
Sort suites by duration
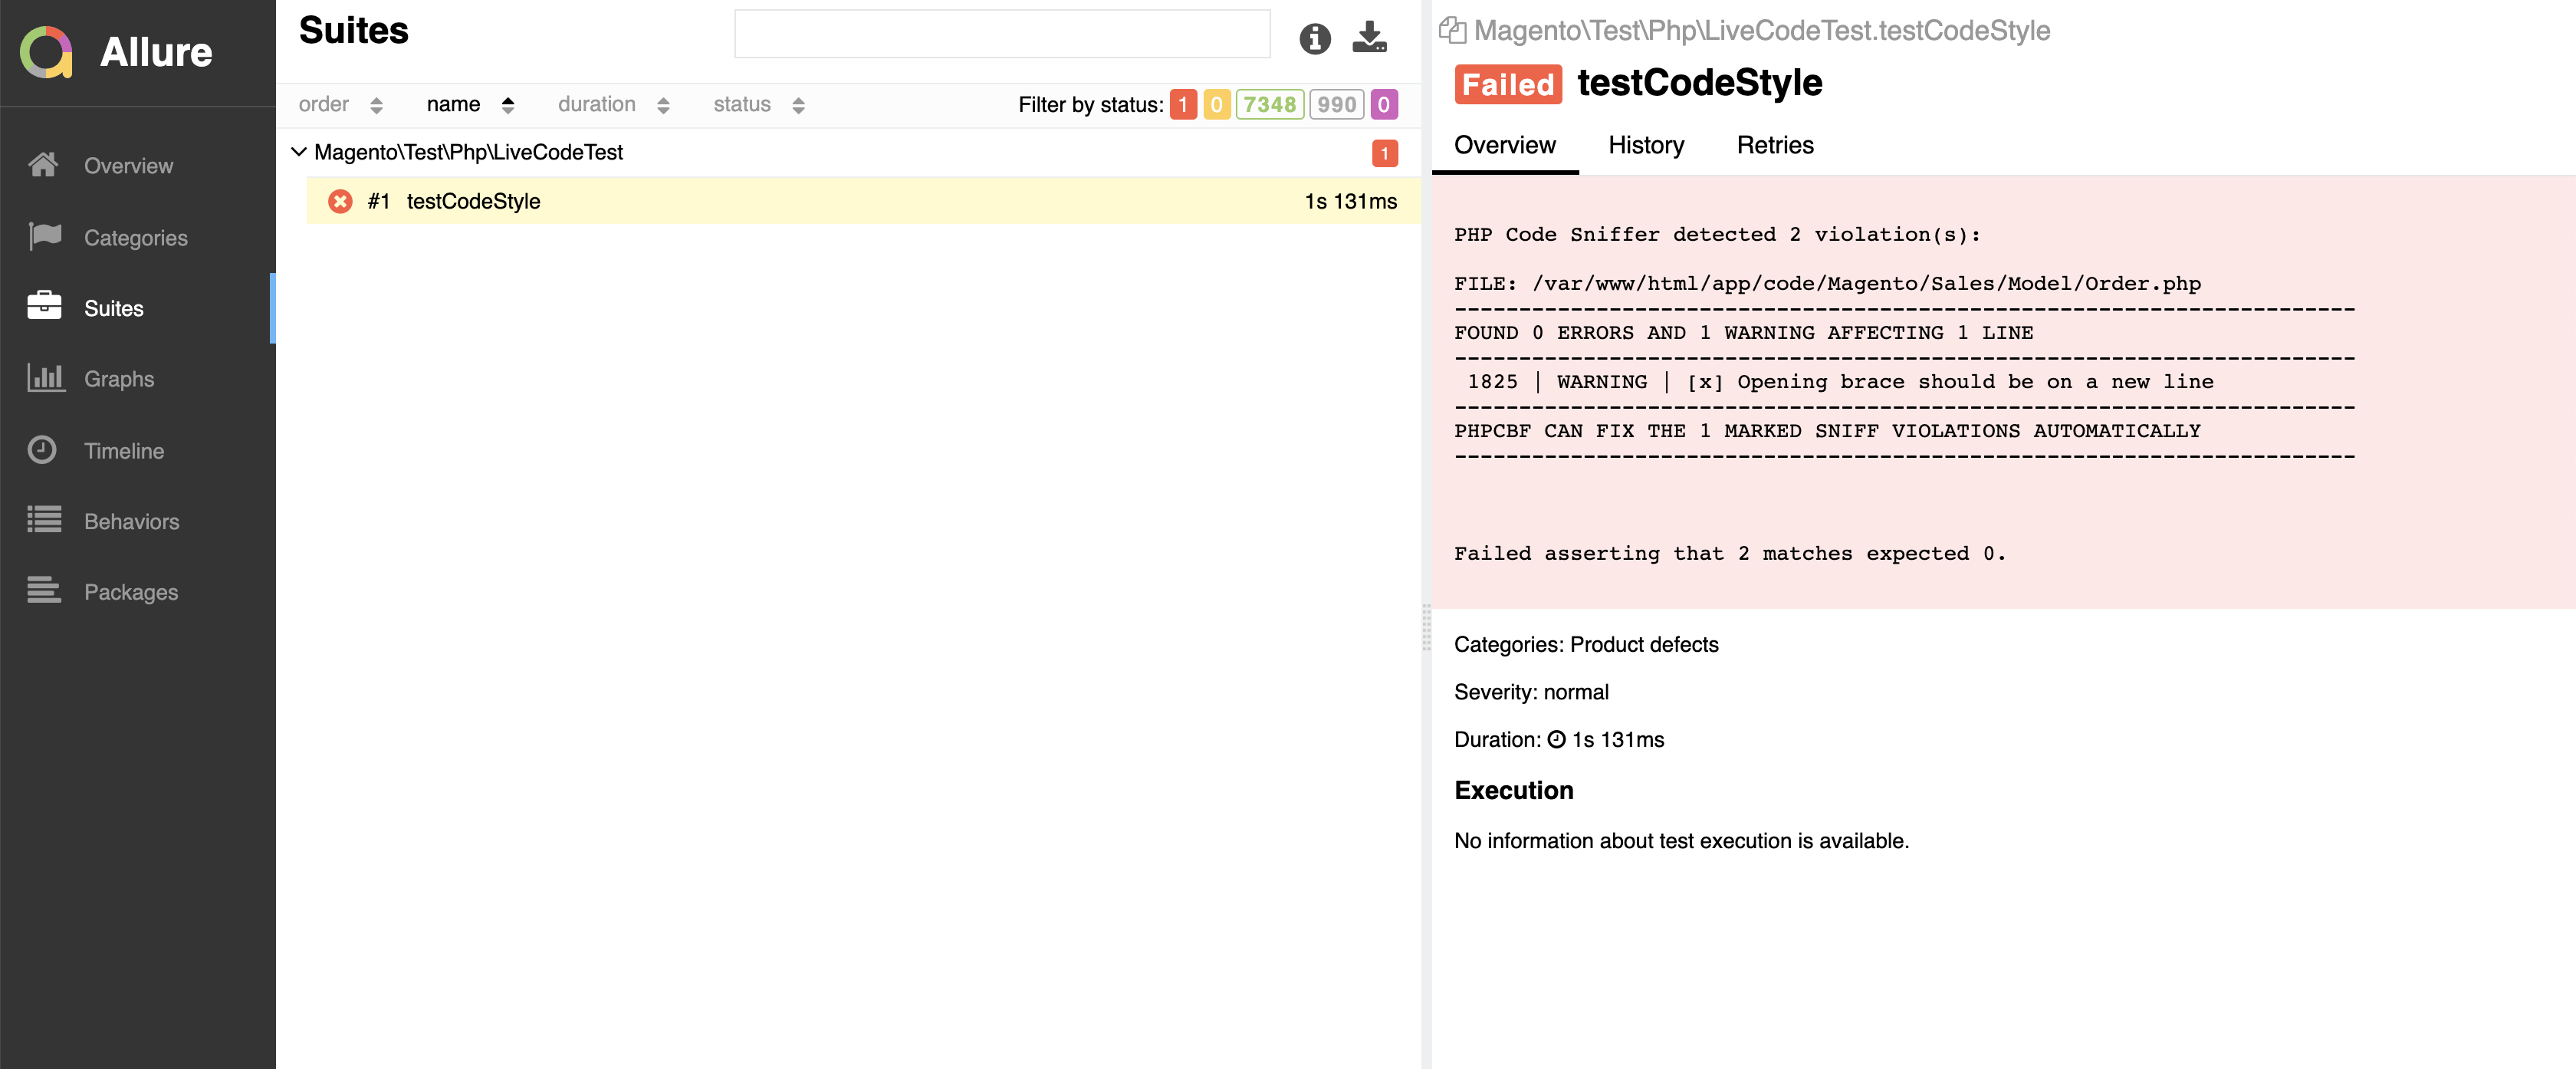tap(613, 104)
